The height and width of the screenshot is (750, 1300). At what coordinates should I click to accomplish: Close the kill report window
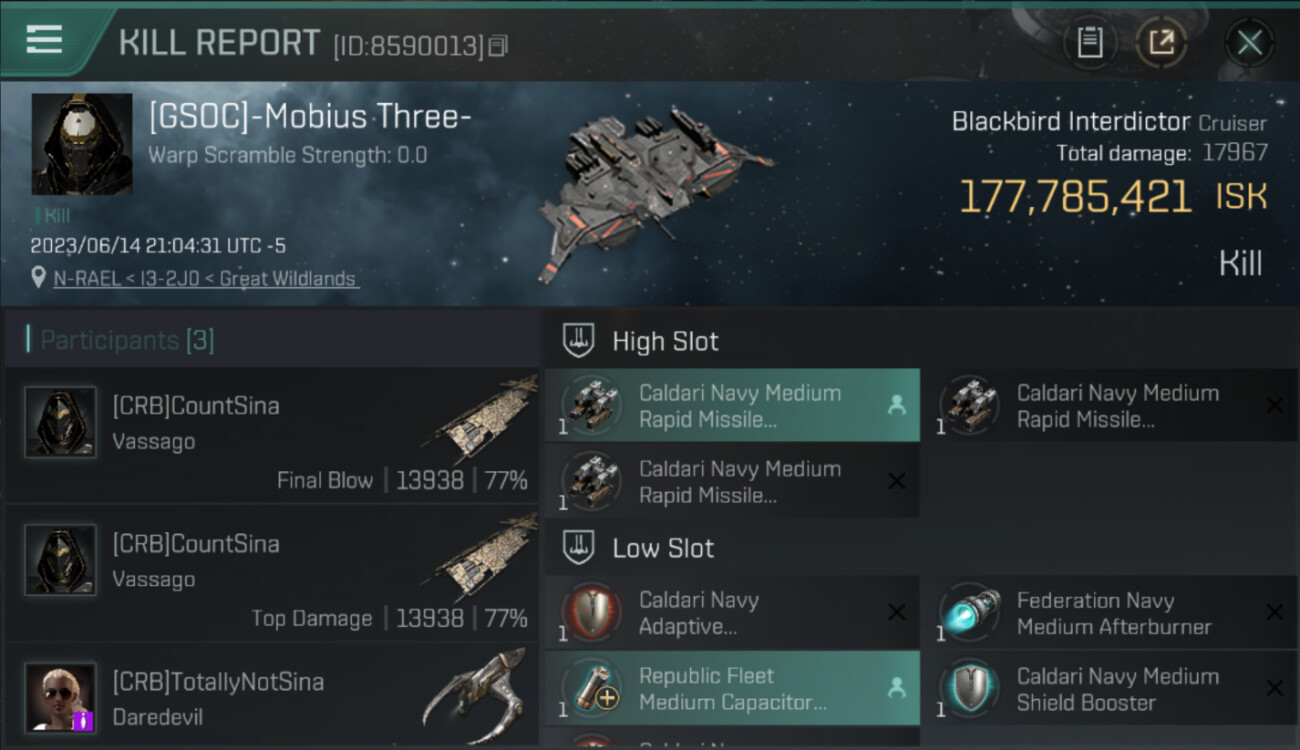point(1249,42)
